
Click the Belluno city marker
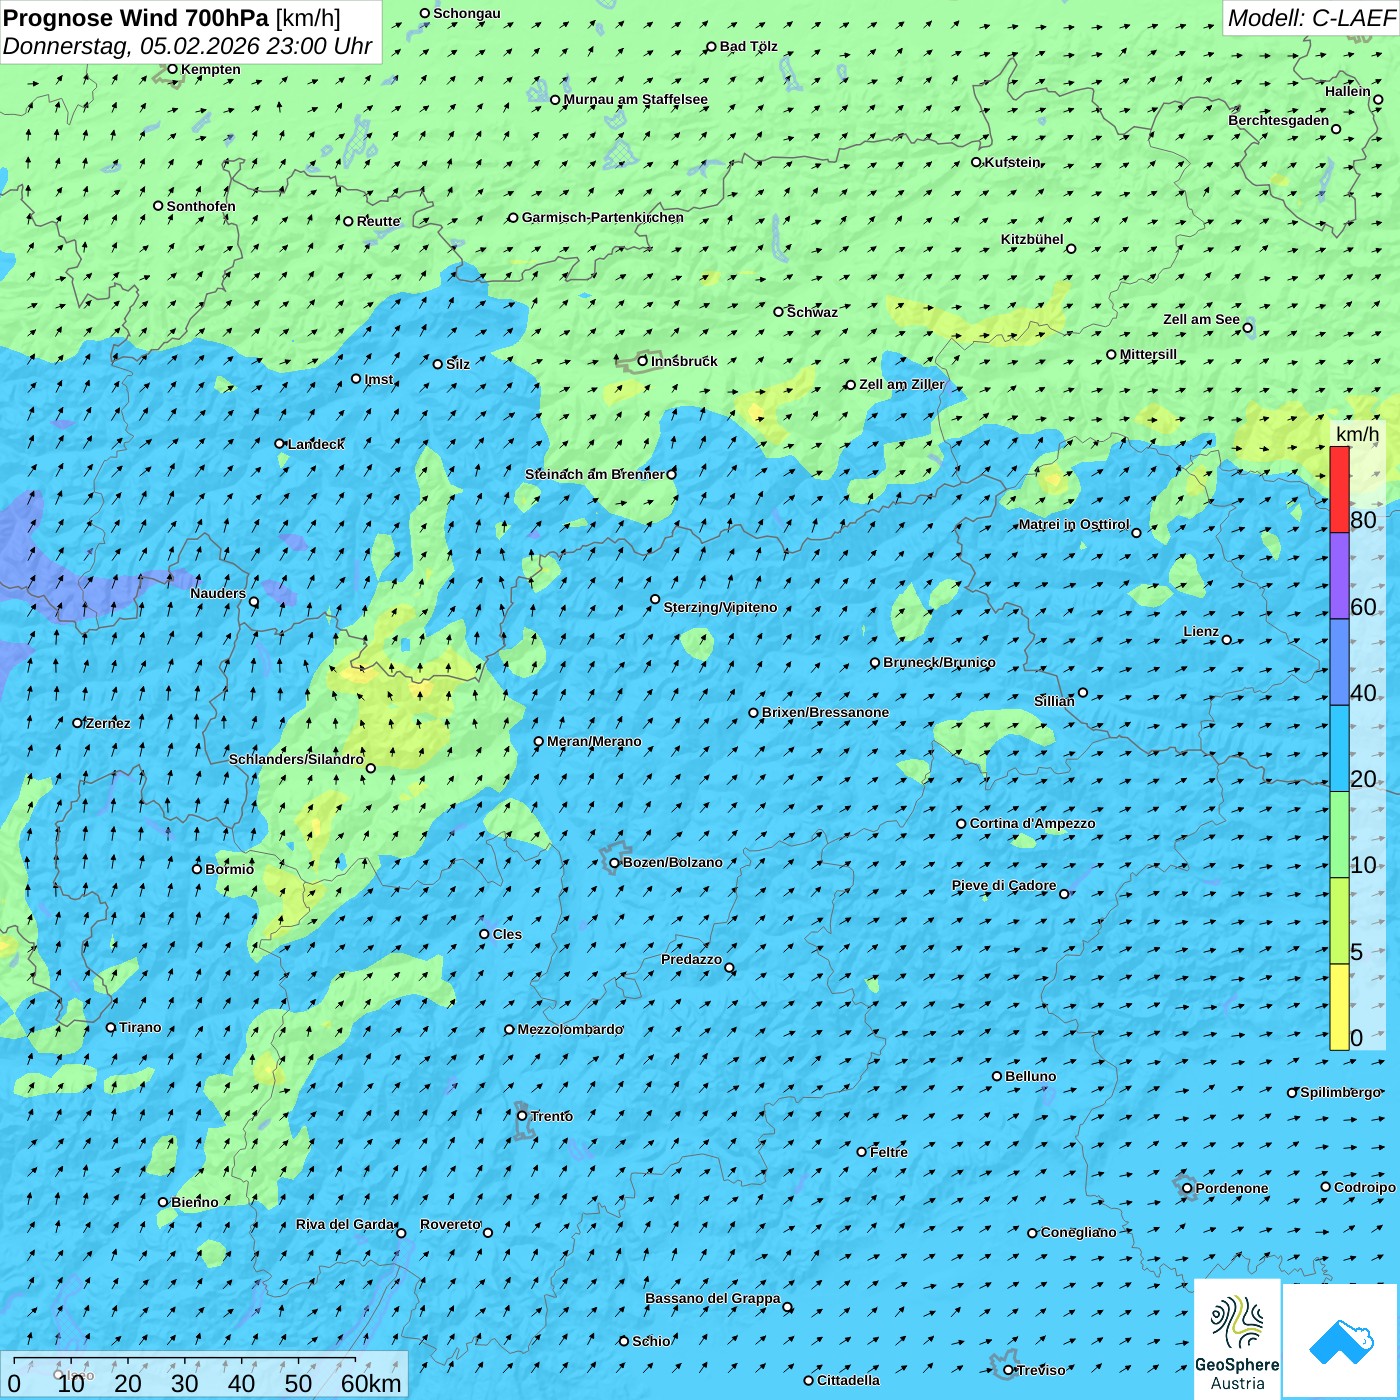click(997, 1076)
